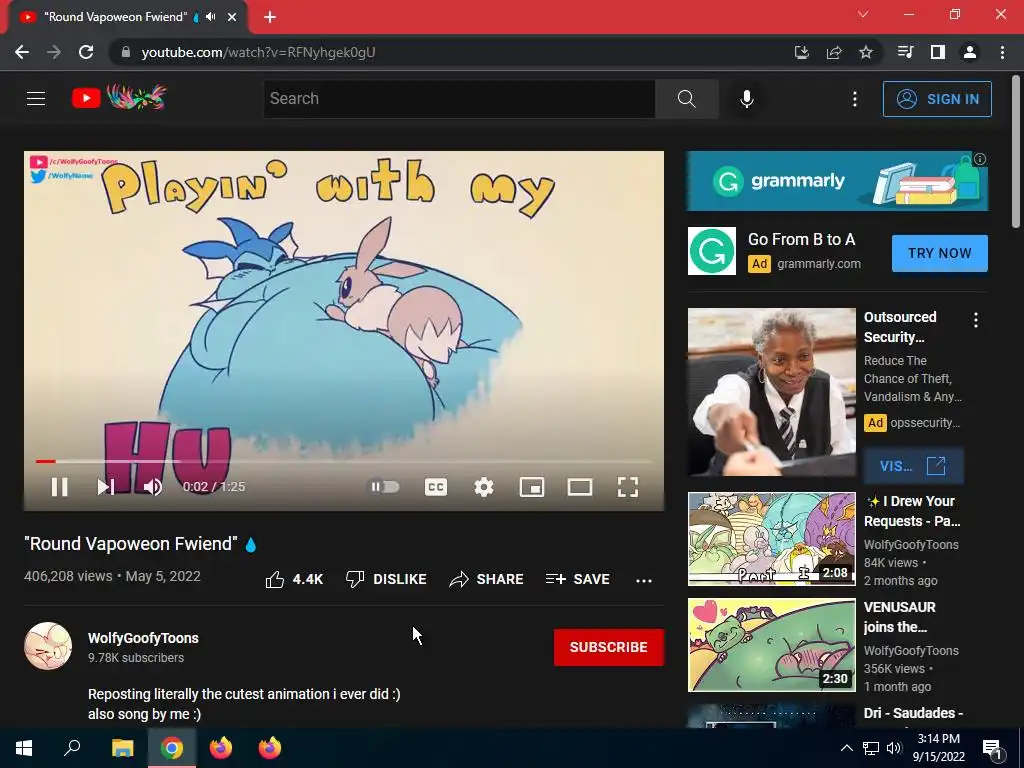Screen dimensions: 1024x768
Task: View site information lock icon
Action: pos(126,52)
